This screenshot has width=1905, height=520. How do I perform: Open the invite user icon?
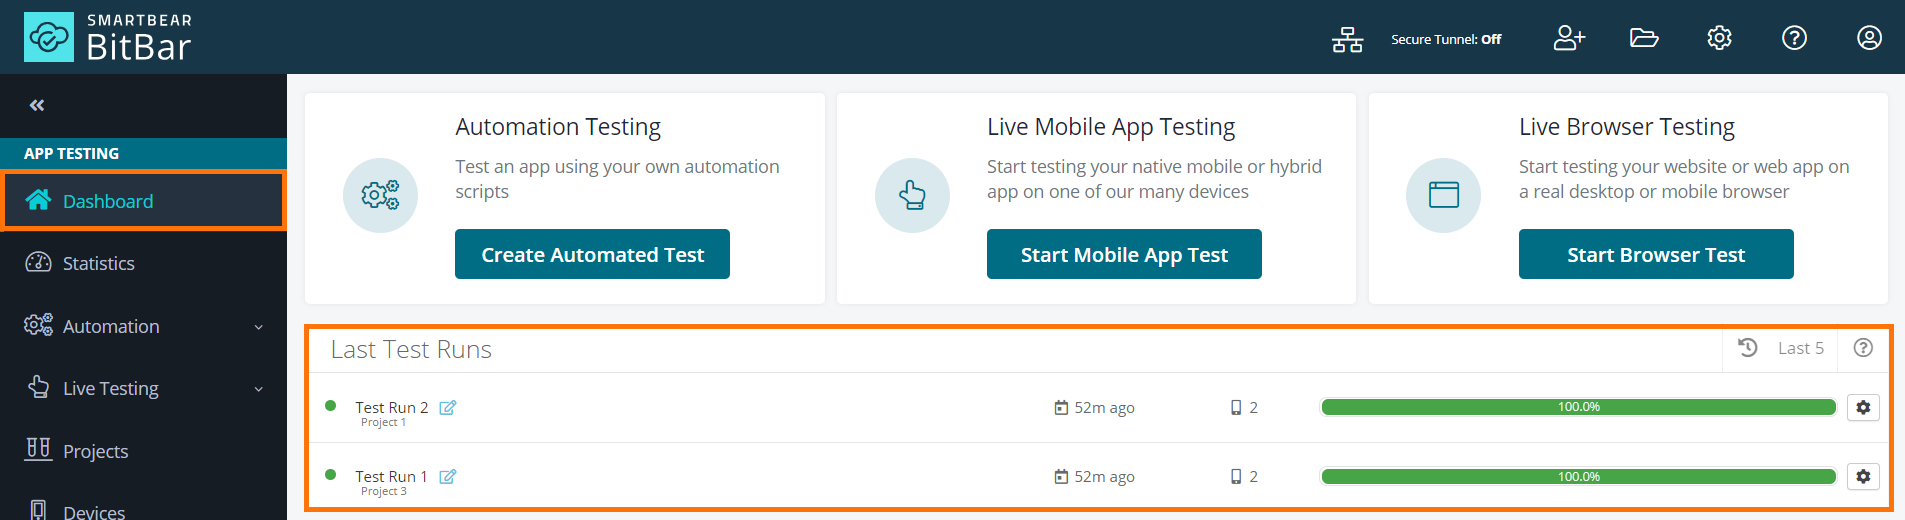(x=1568, y=38)
